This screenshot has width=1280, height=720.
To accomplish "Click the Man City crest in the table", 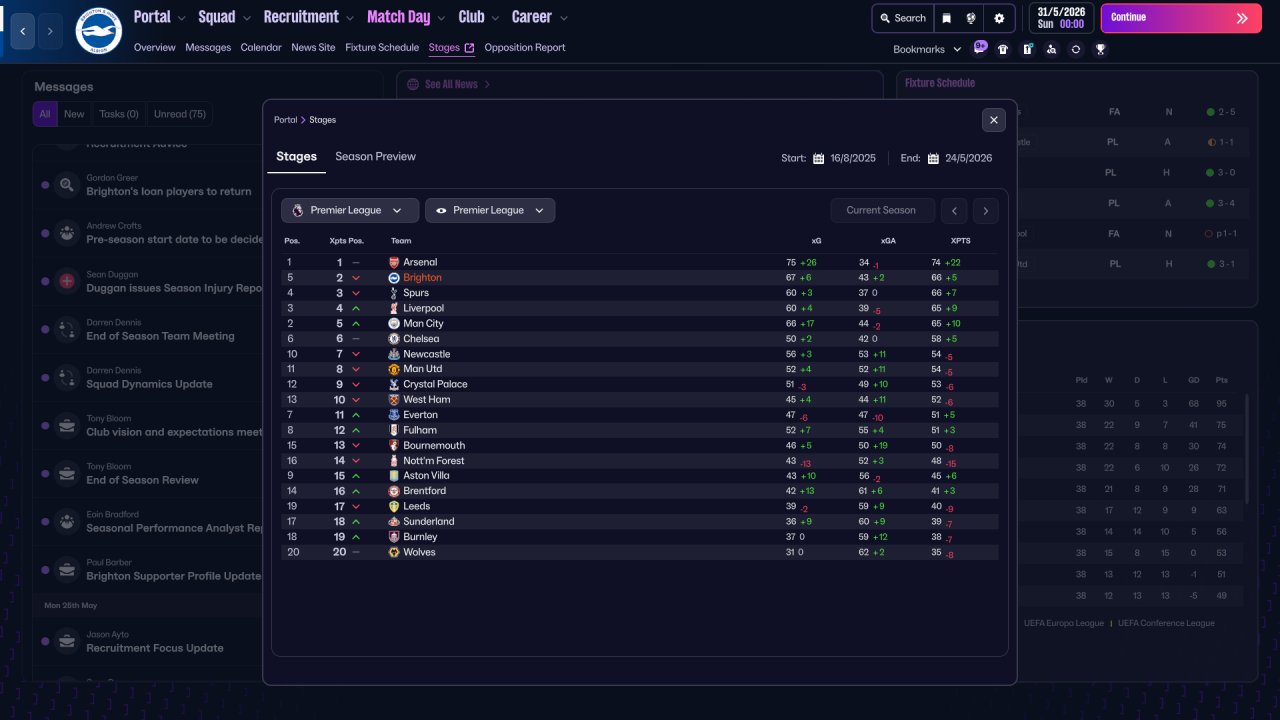I will 394,323.
